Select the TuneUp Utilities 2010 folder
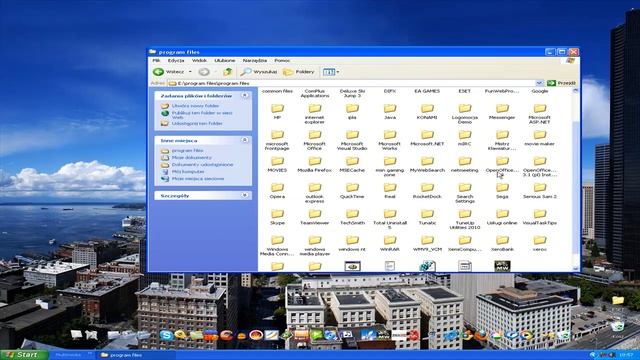The width and height of the screenshot is (640, 360). 464,213
